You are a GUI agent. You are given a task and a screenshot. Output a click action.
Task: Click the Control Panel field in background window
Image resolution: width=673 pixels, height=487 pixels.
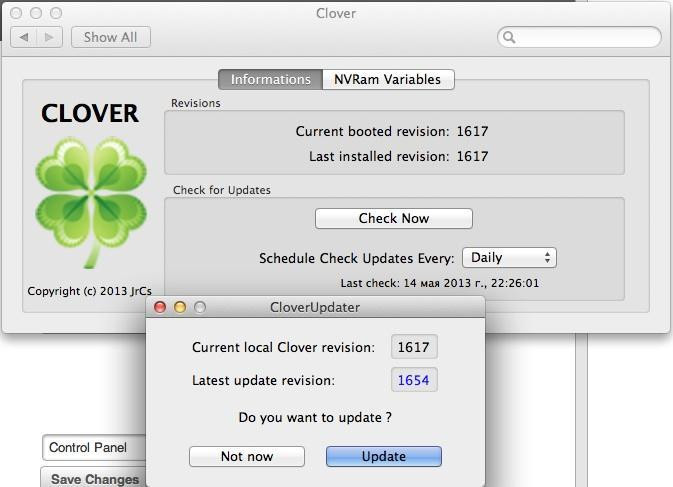coord(94,448)
